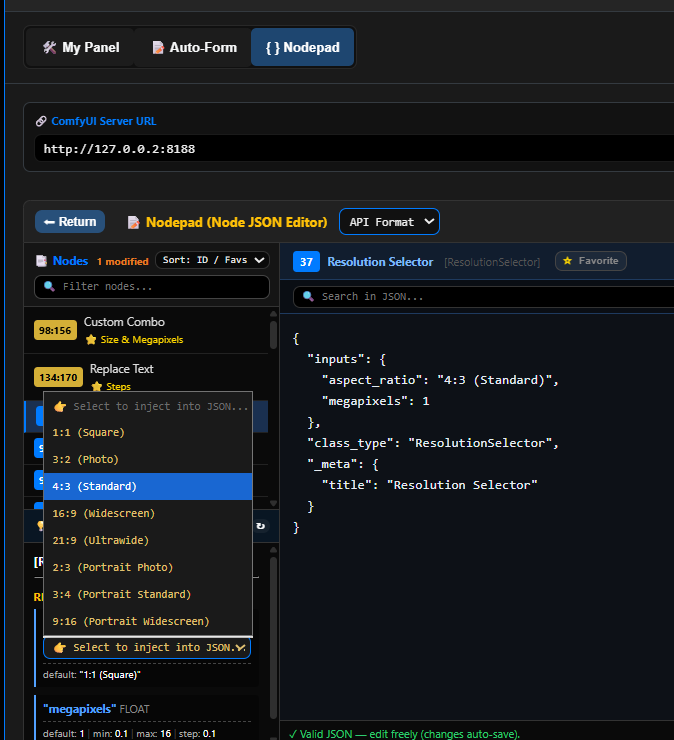This screenshot has height=740, width=674.
Task: Open the API Format dropdown
Action: pos(389,222)
